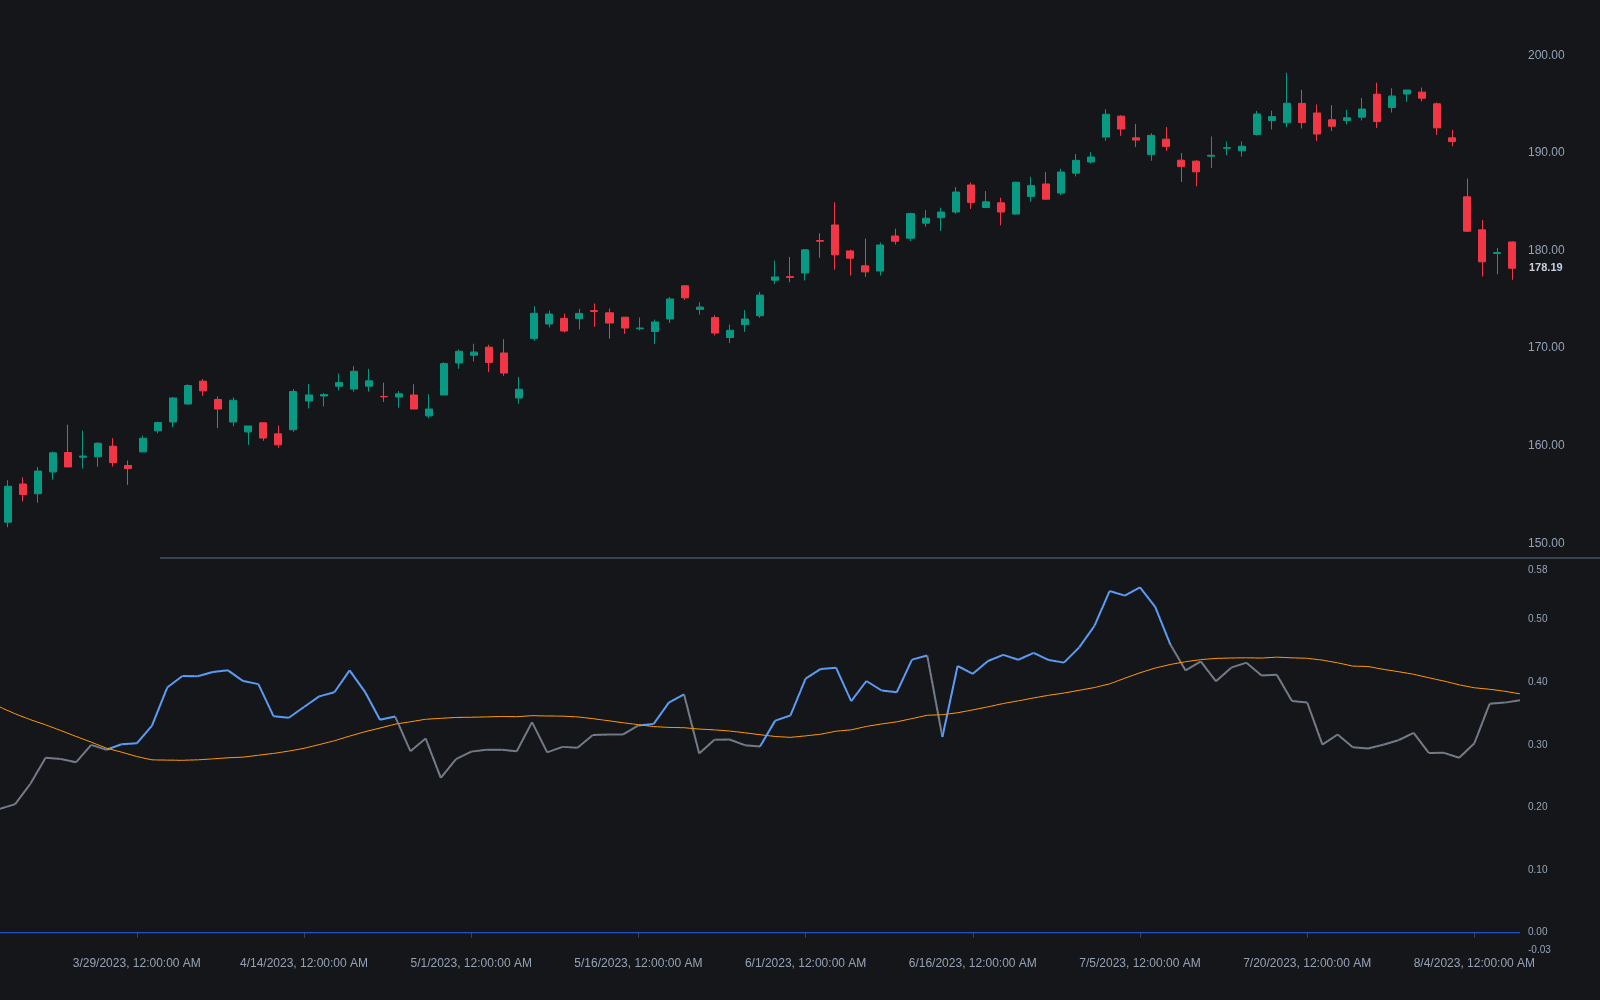Select the 0.50 indicator scale value
1600x1000 pixels.
1538,619
